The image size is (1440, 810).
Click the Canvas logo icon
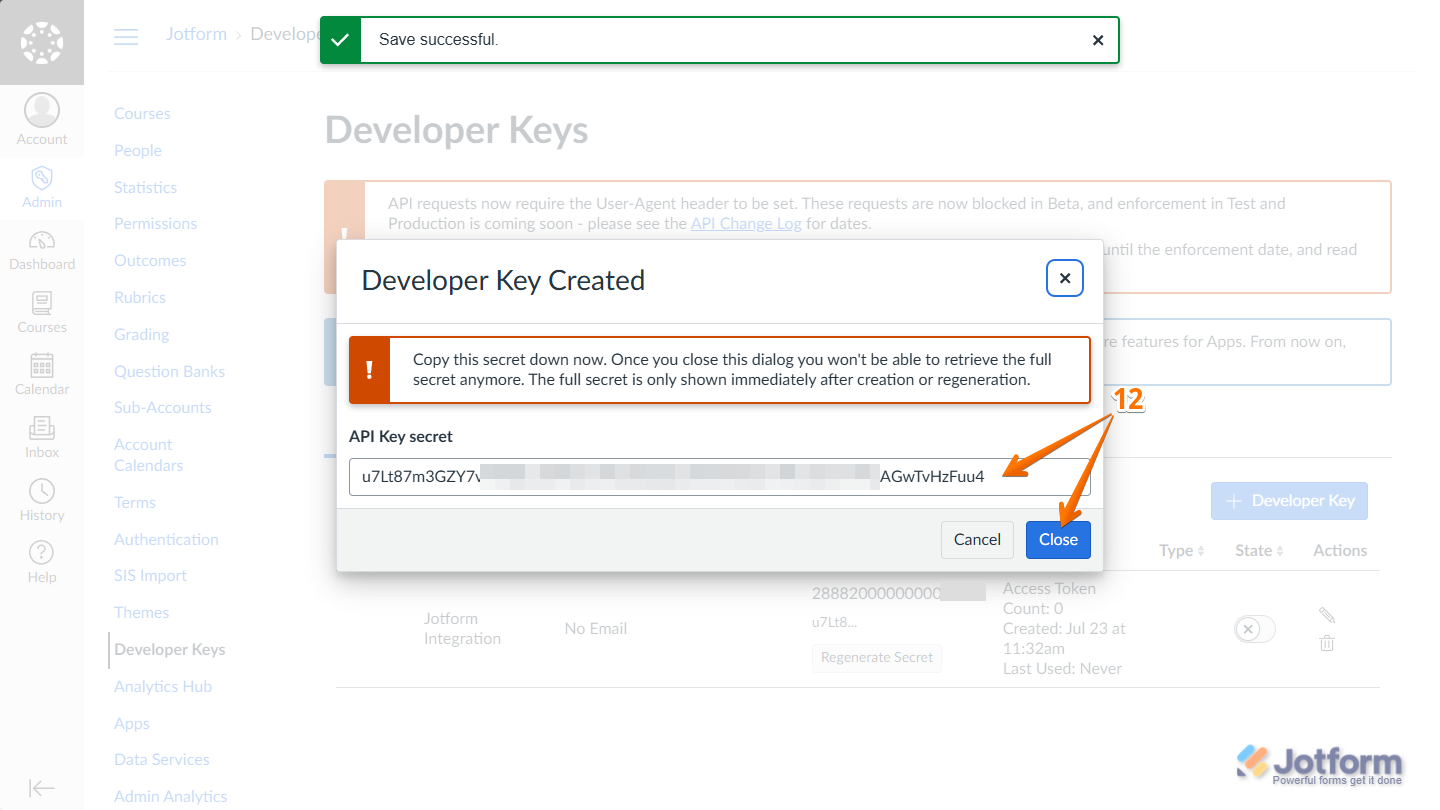42,42
